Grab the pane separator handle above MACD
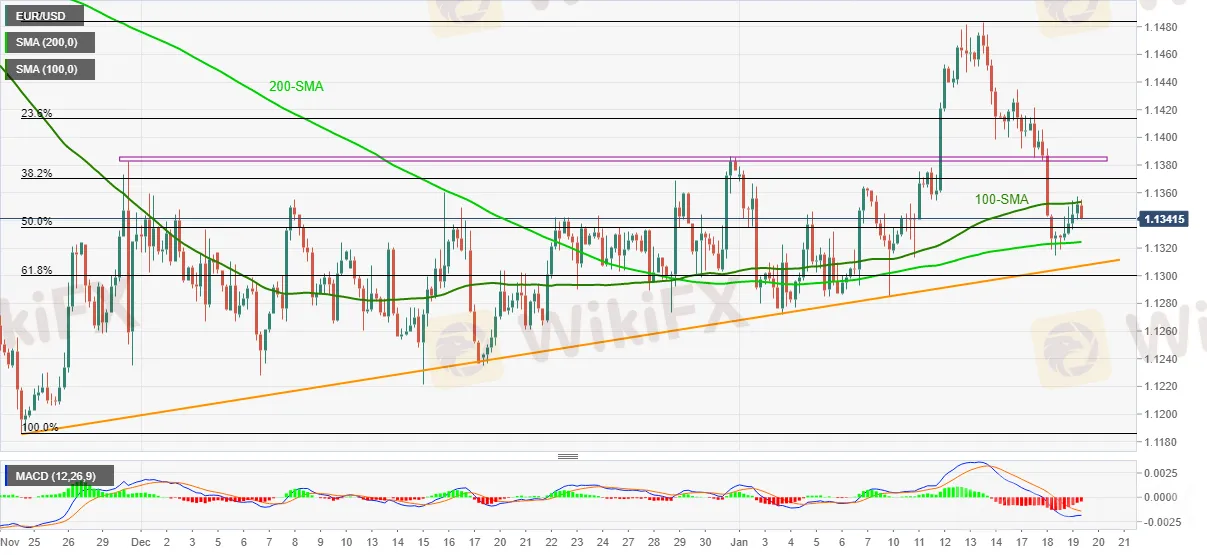Screen dimensions: 1207x555 tap(568, 456)
